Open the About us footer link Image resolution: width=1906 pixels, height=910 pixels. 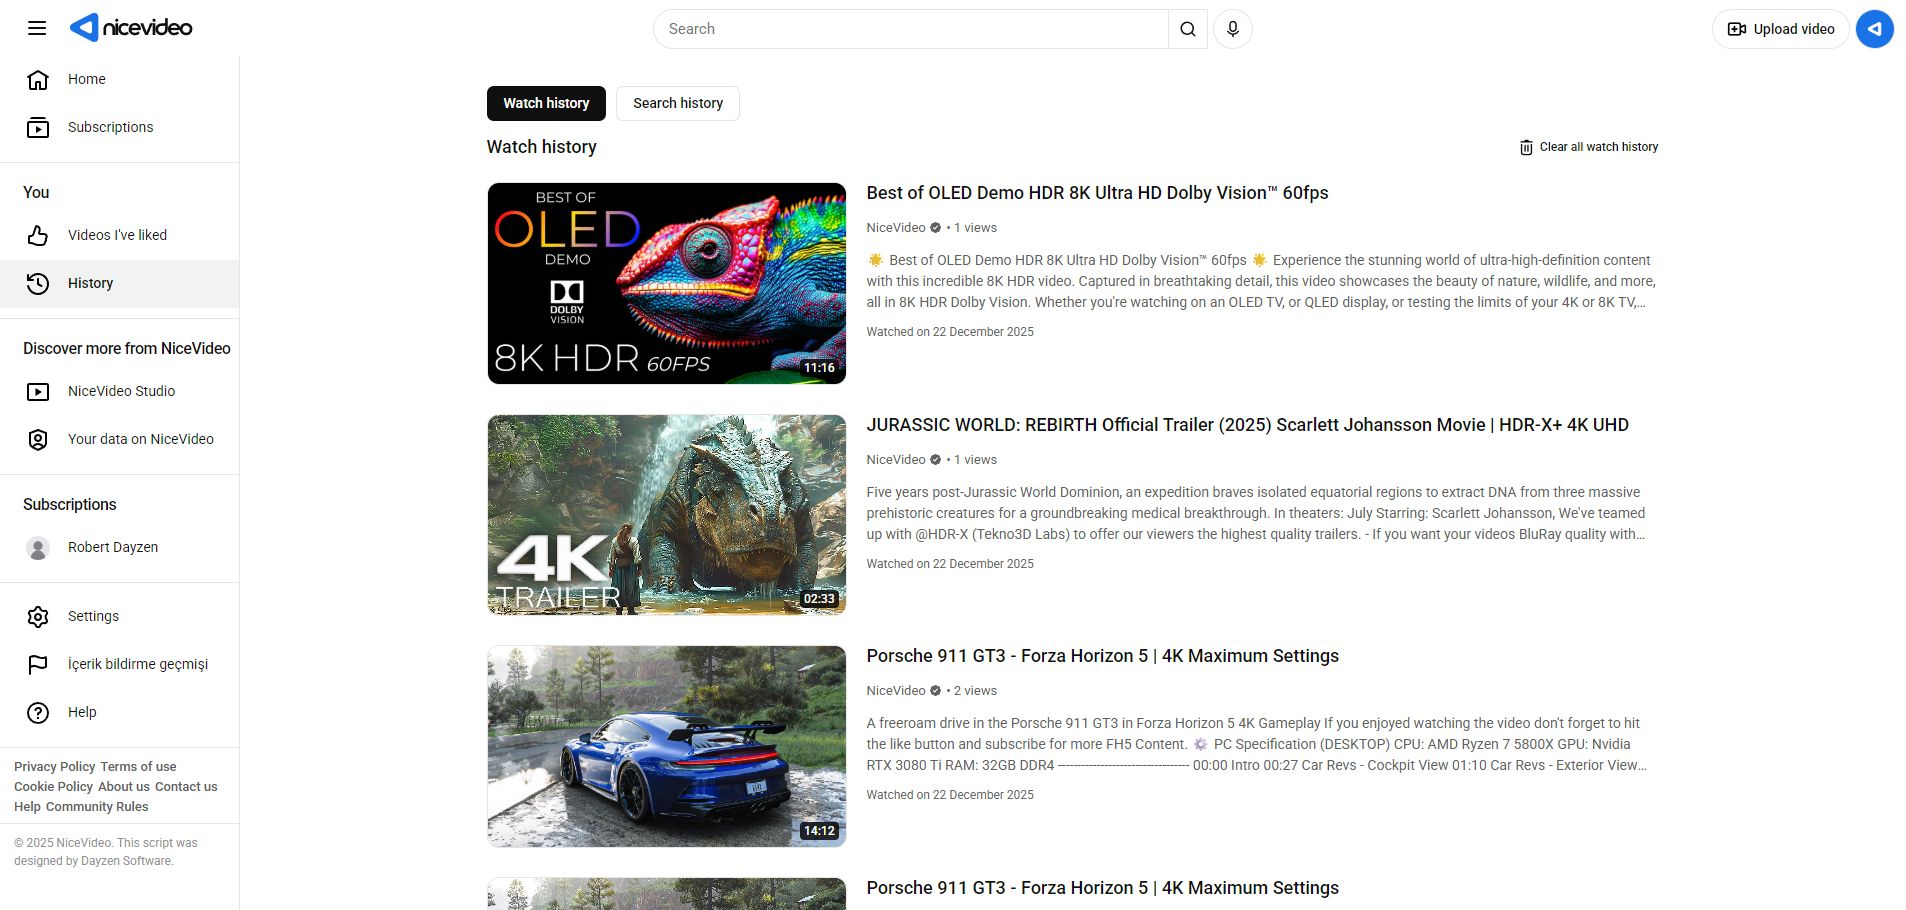pyautogui.click(x=124, y=787)
